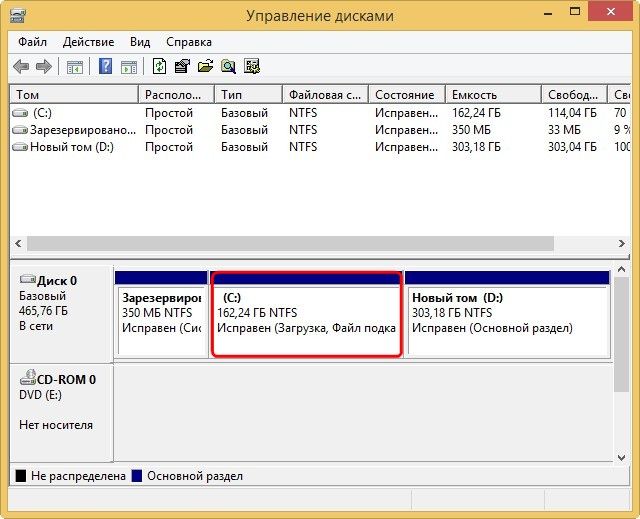Click the 303,18 ГБ capacity cell in list
Image resolution: width=640 pixels, height=519 pixels.
point(476,147)
